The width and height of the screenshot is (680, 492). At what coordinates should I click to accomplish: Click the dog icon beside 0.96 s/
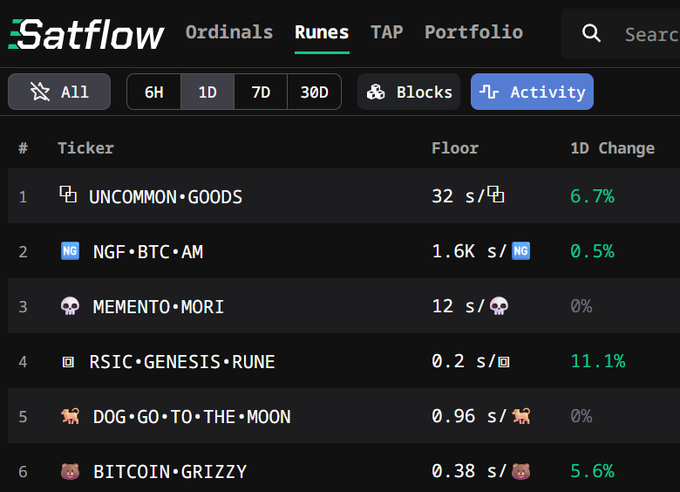[x=521, y=416]
